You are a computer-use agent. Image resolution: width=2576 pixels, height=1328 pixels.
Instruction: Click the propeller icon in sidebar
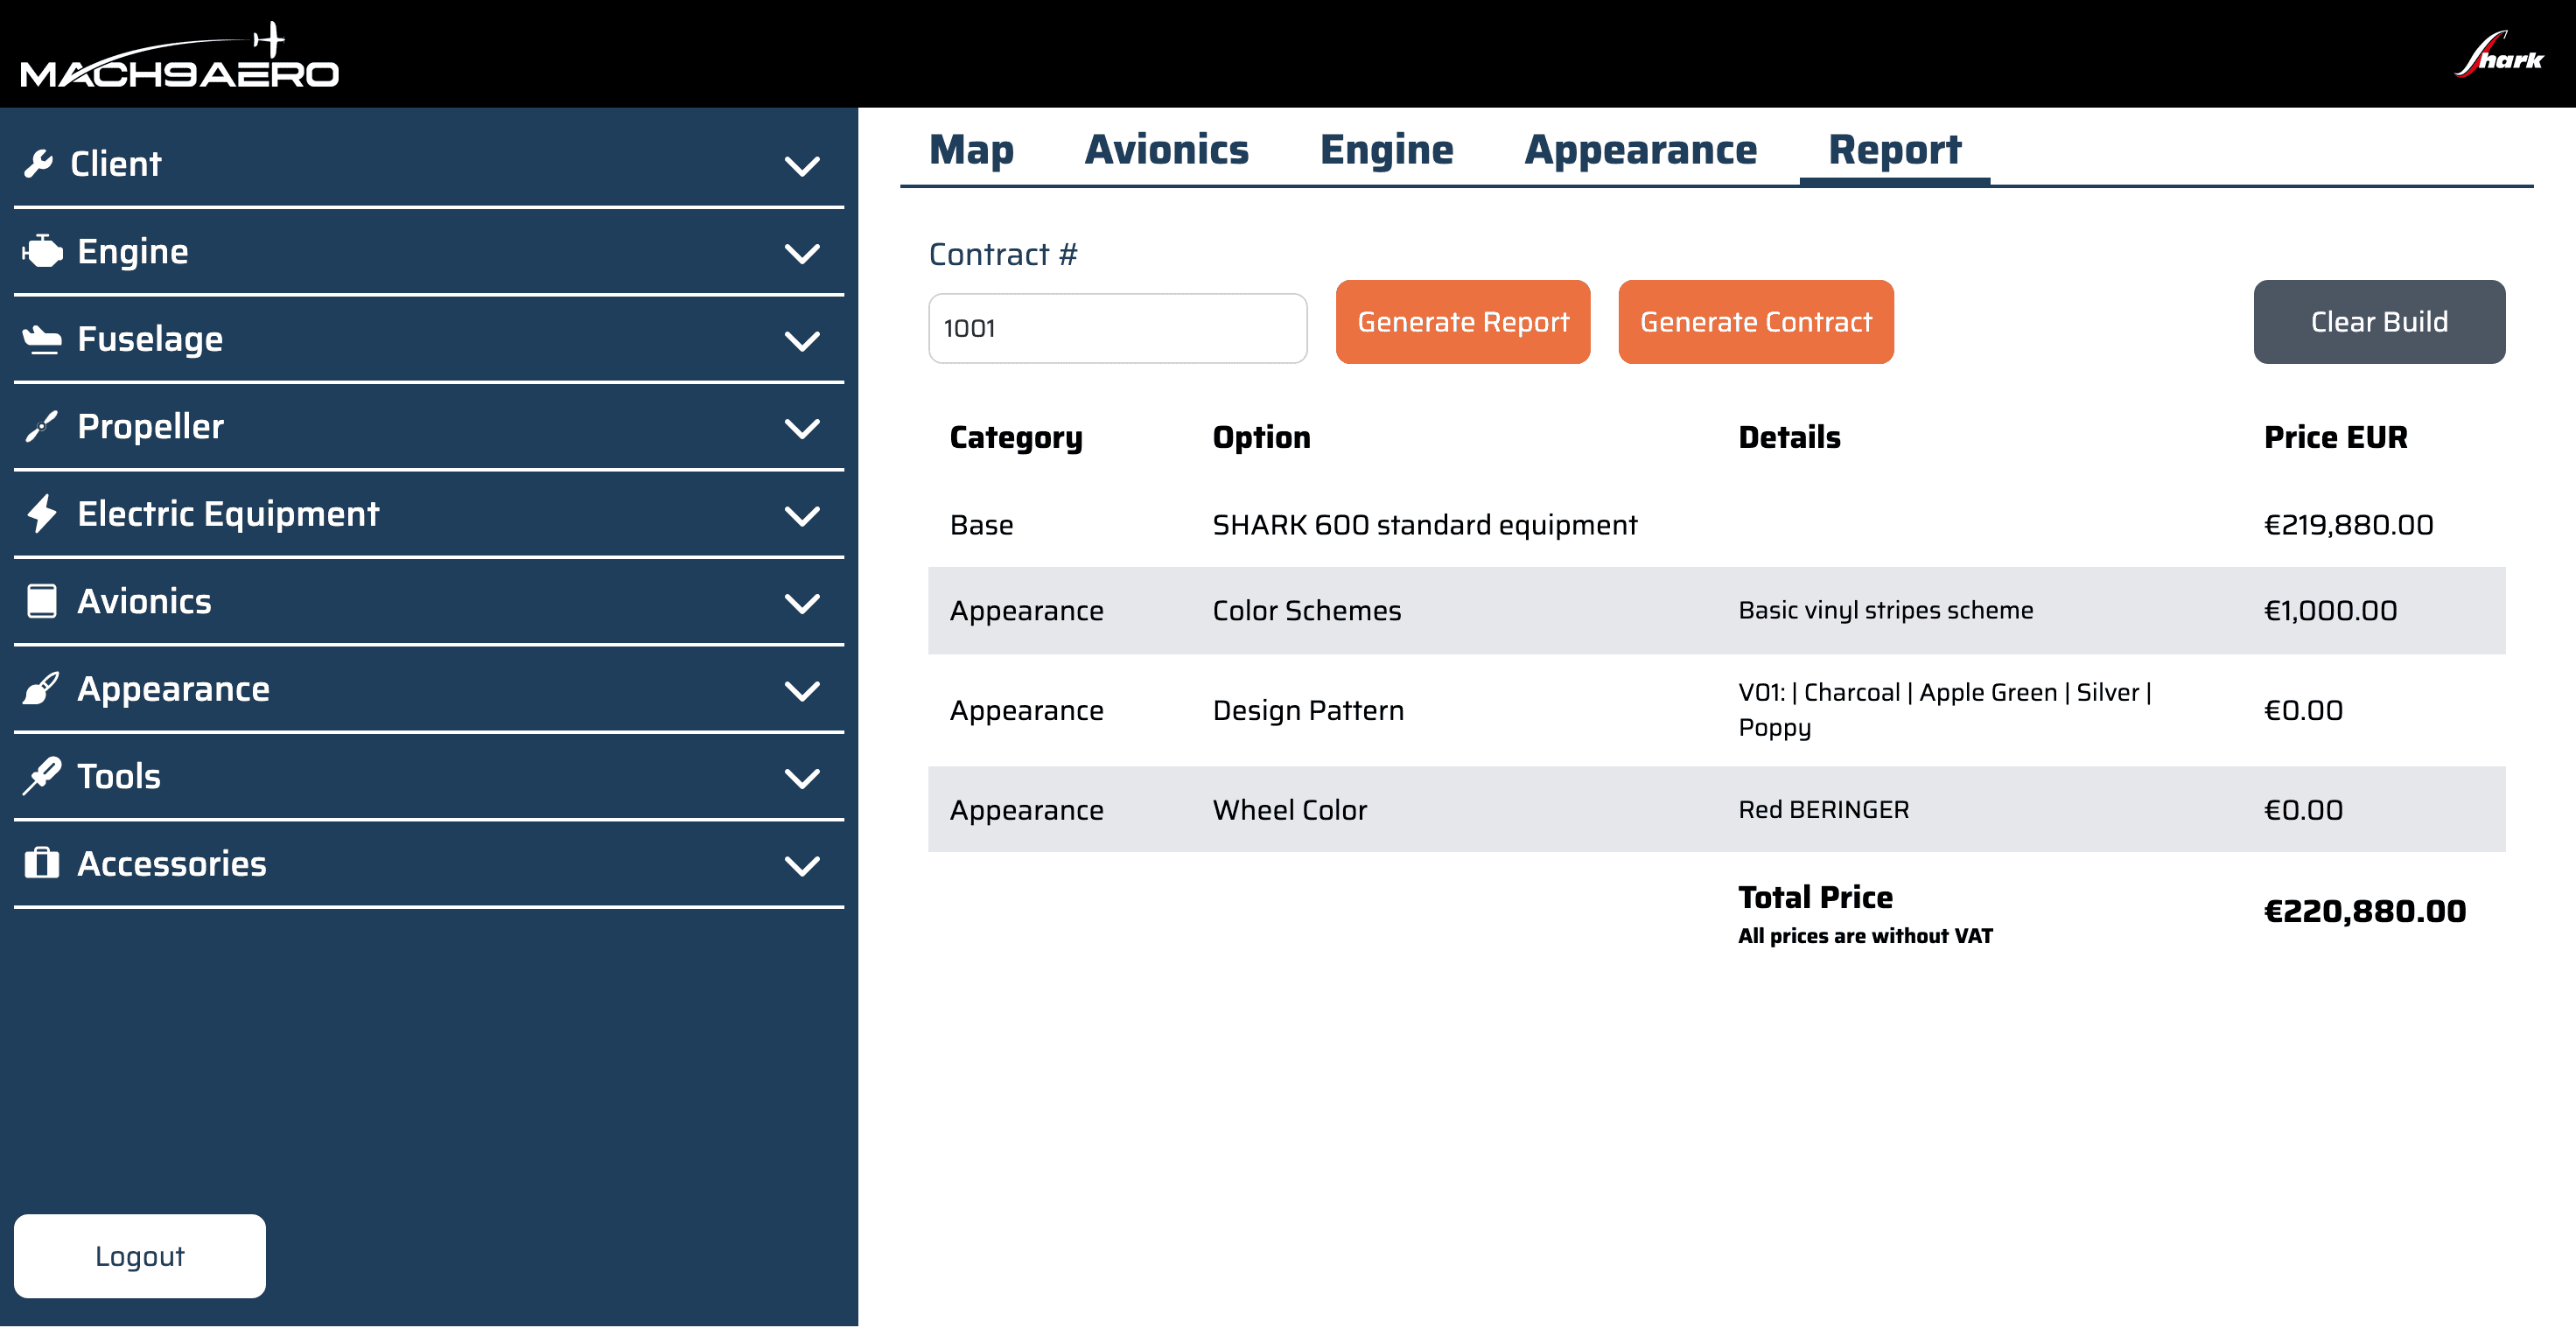(x=42, y=427)
